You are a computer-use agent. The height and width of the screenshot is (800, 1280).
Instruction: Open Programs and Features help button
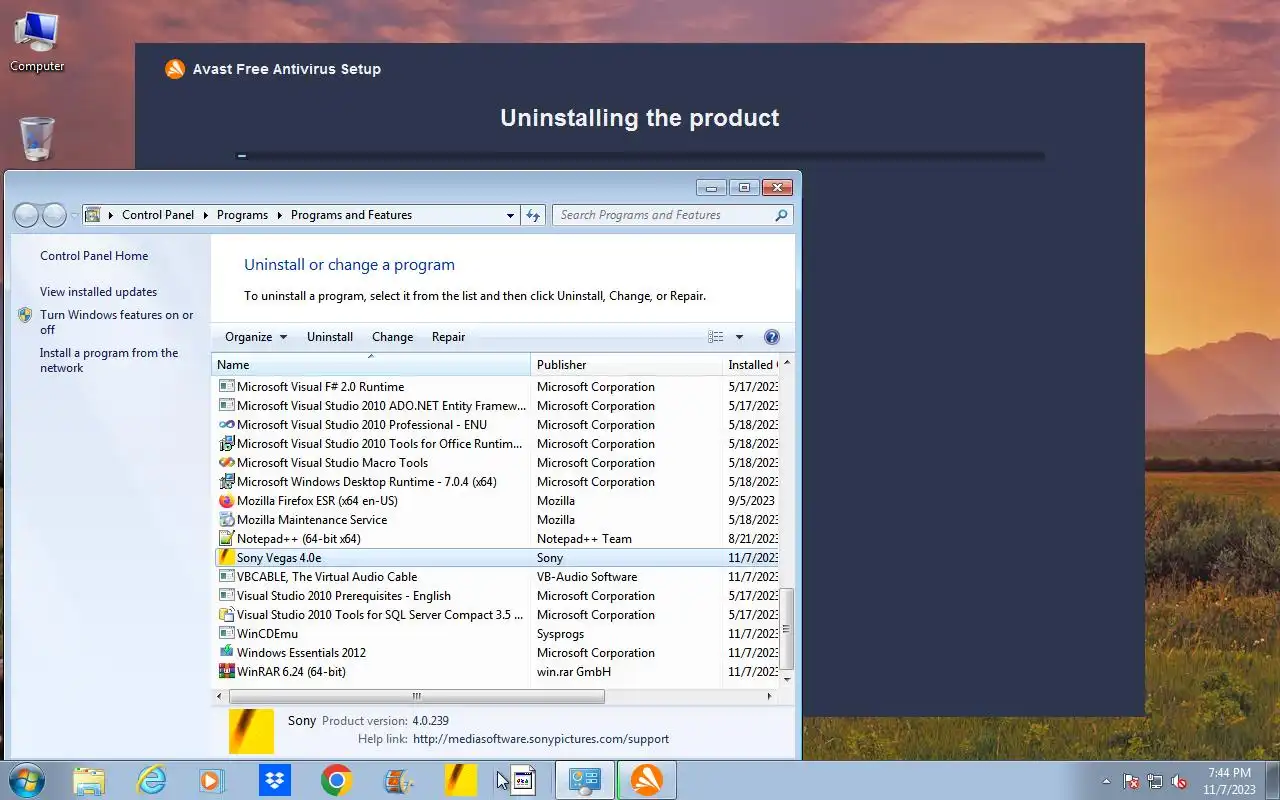click(x=771, y=337)
